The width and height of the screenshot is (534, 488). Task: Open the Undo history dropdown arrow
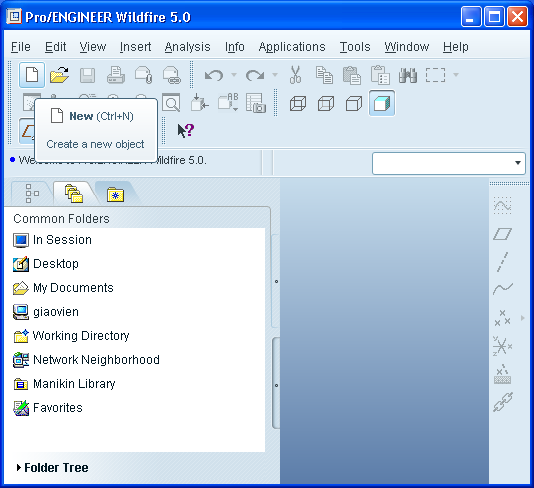point(234,75)
